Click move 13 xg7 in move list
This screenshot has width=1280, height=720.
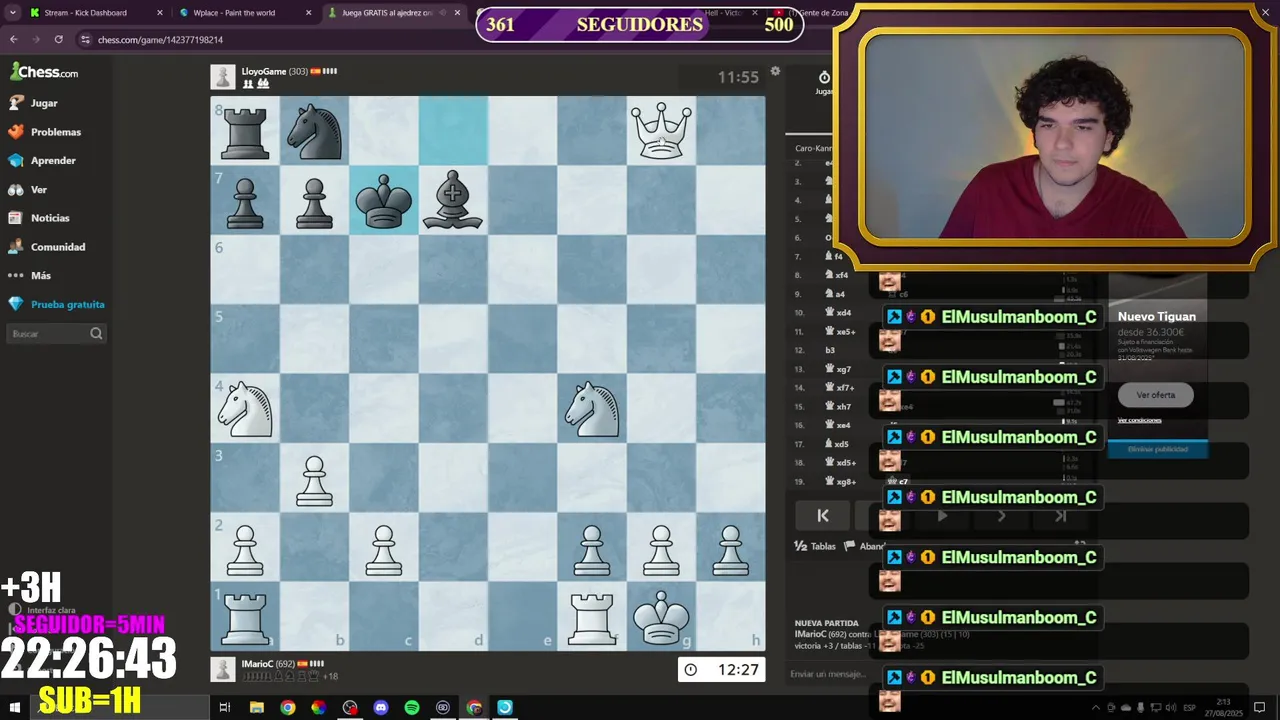tap(838, 370)
